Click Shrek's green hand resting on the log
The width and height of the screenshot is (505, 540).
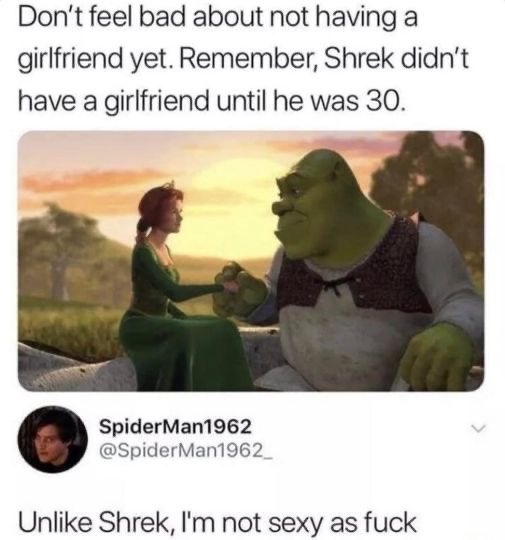tap(436, 355)
